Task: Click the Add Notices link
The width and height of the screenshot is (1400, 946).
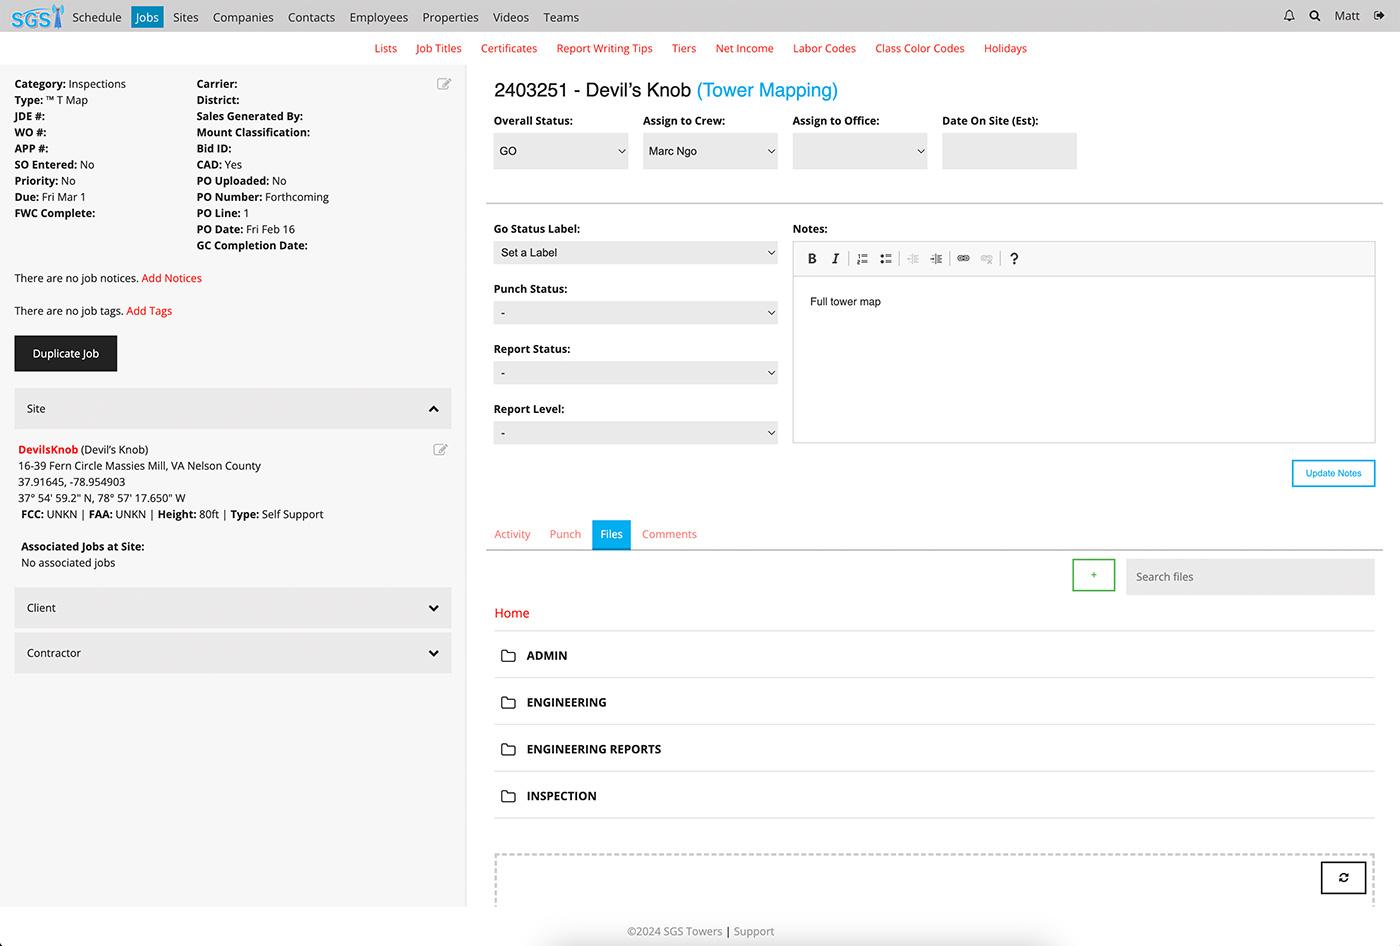Action: [x=171, y=278]
